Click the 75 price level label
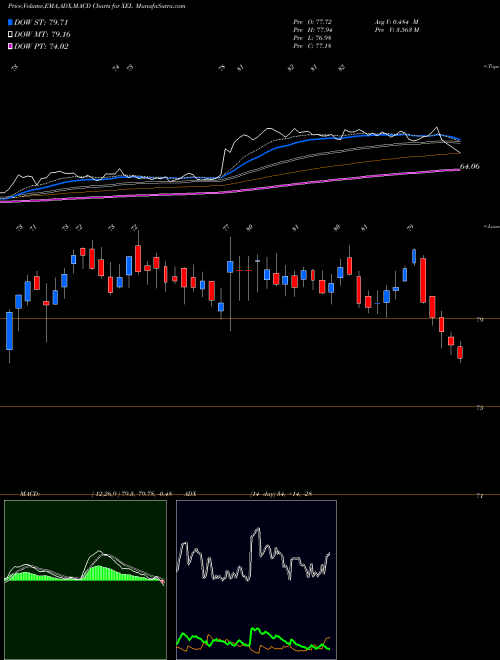The height and width of the screenshot is (660, 500). click(480, 408)
